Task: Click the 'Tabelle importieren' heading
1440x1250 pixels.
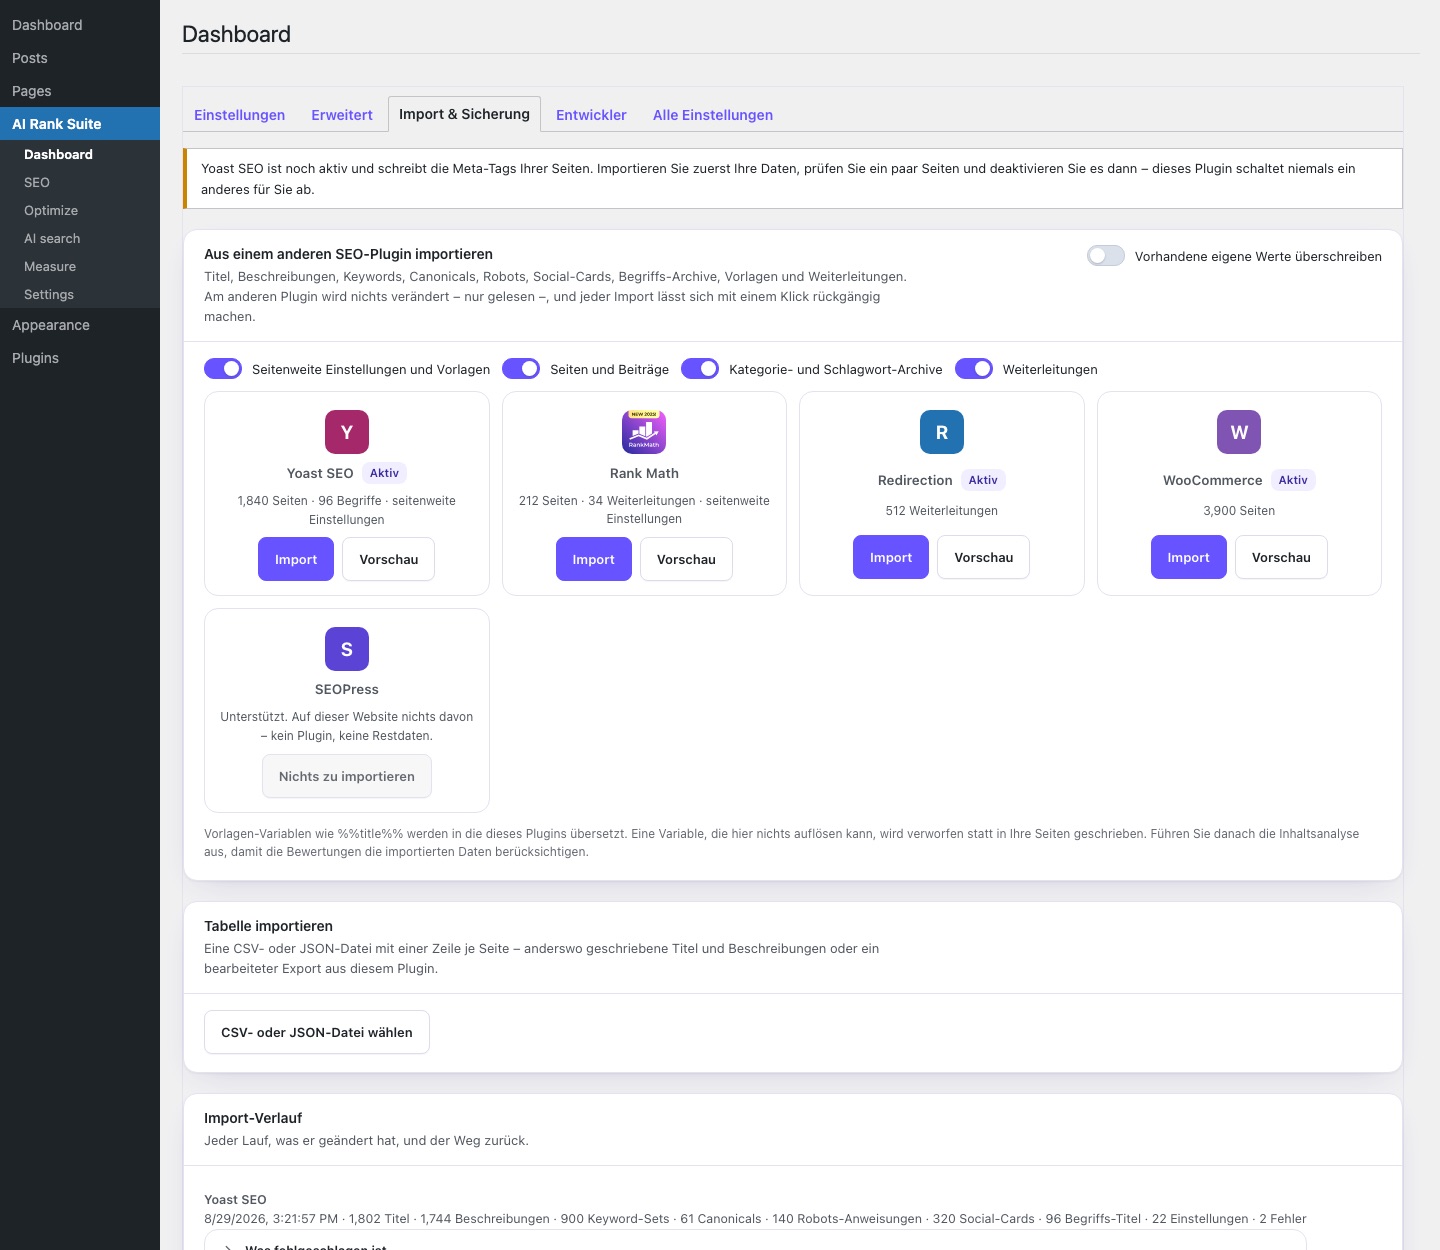Action: (x=268, y=926)
